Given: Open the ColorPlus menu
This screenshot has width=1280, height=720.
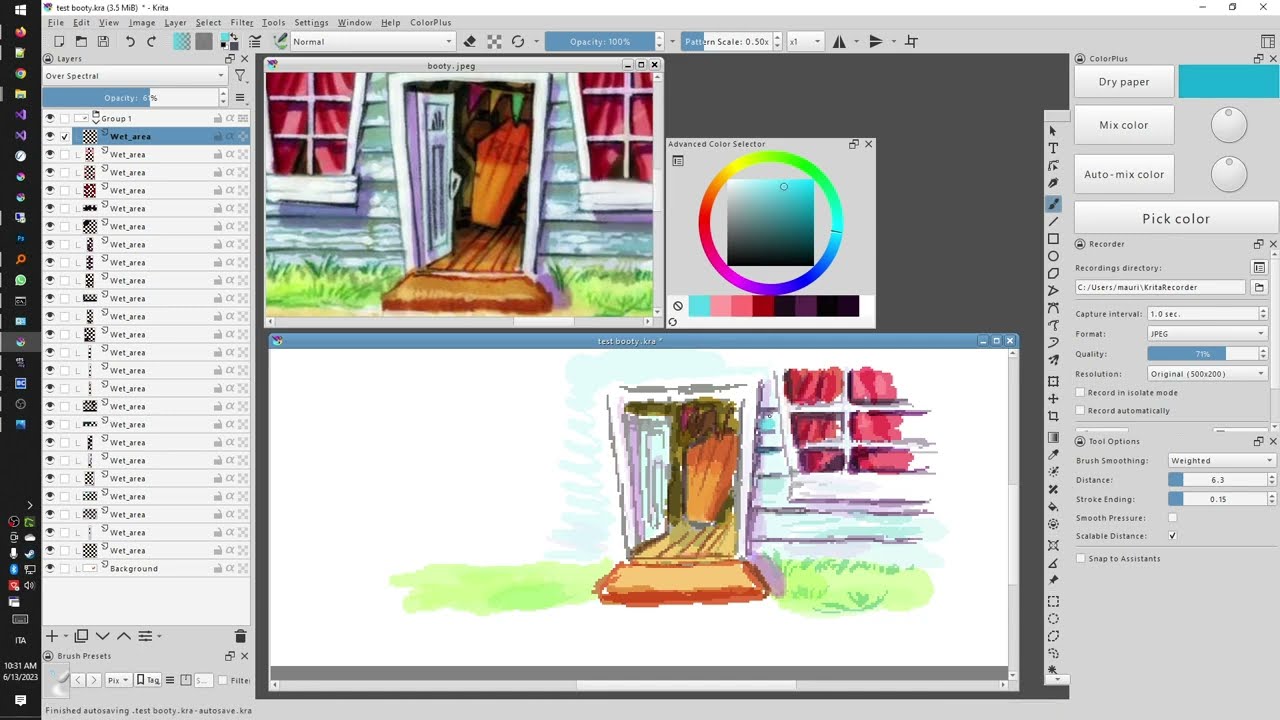Looking at the screenshot, I should pyautogui.click(x=431, y=22).
